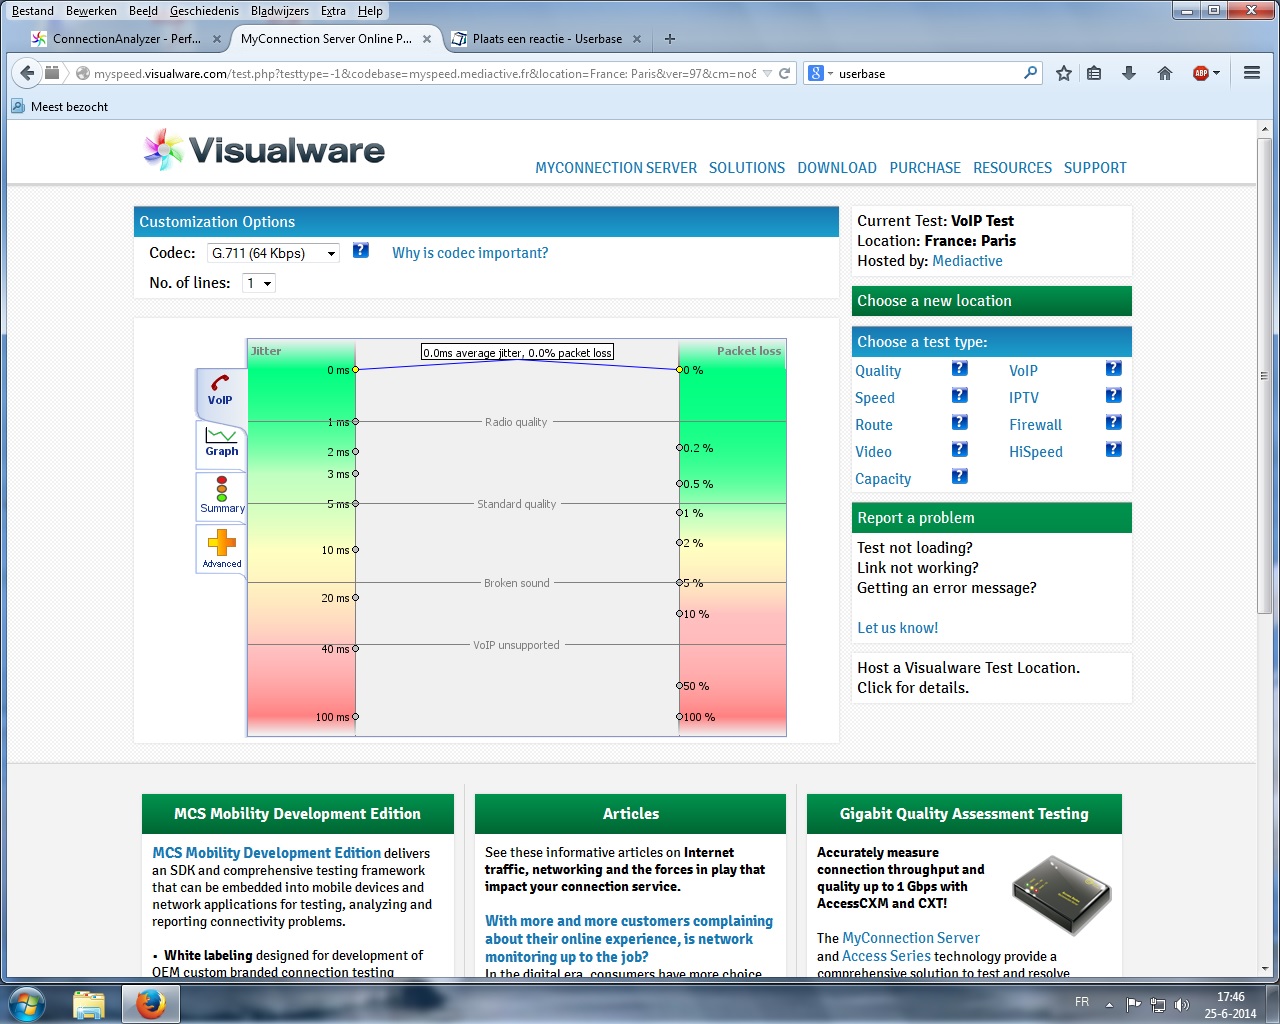Select the VoIP view tab icon
The height and width of the screenshot is (1024, 1280).
click(x=220, y=390)
